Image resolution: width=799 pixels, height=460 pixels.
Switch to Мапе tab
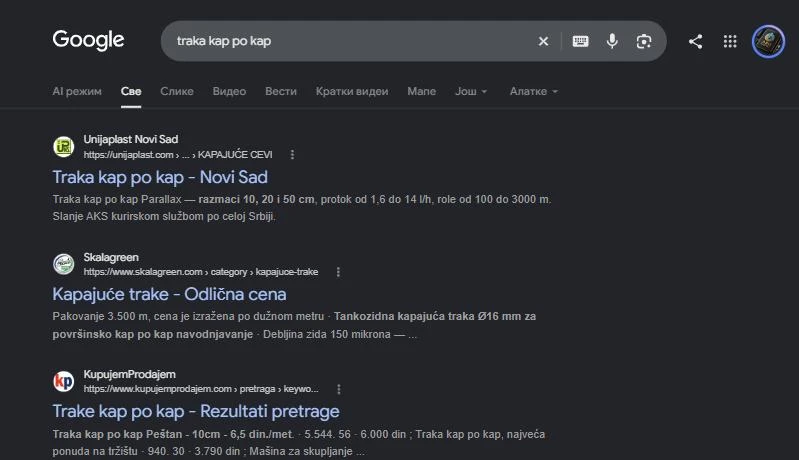(x=421, y=91)
